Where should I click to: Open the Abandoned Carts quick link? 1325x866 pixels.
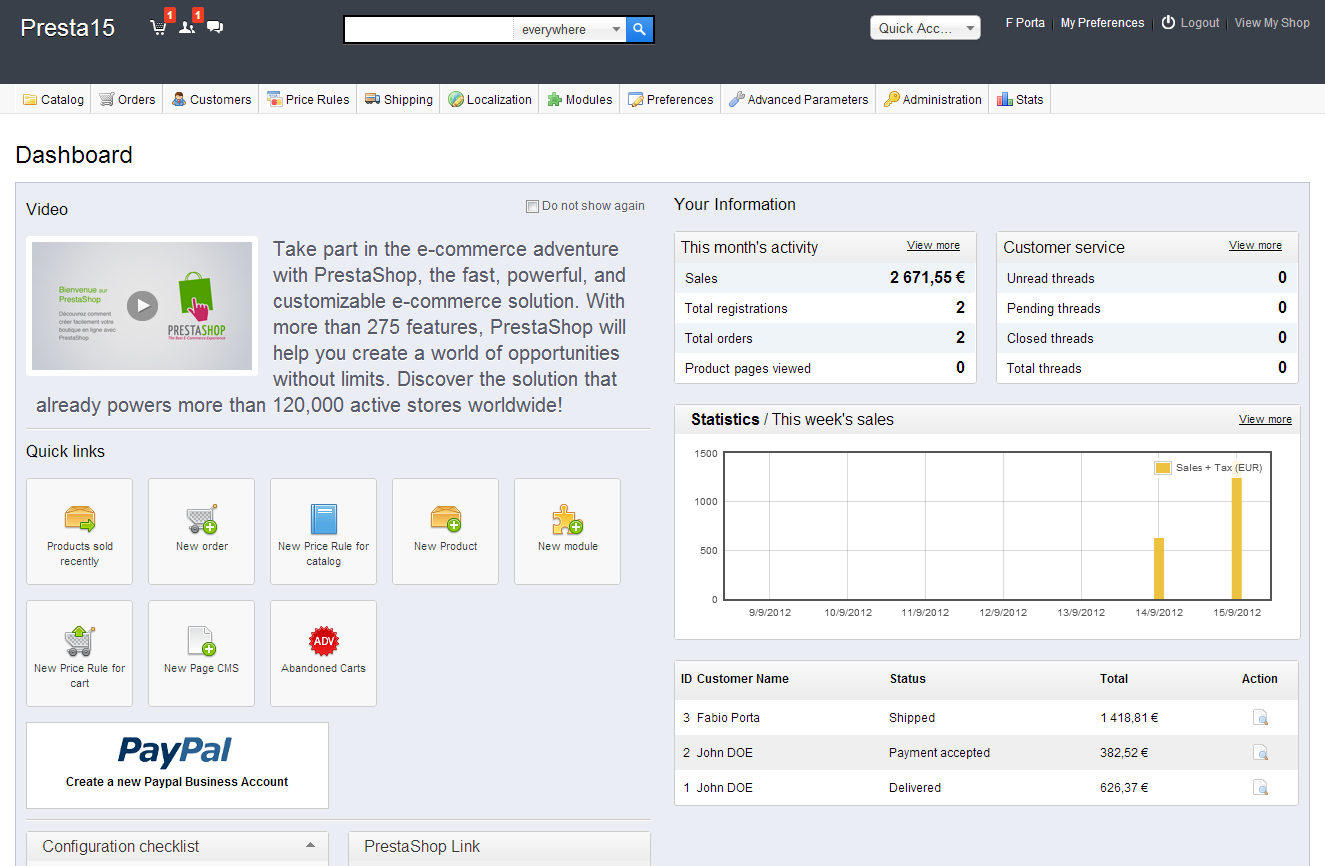pos(323,653)
